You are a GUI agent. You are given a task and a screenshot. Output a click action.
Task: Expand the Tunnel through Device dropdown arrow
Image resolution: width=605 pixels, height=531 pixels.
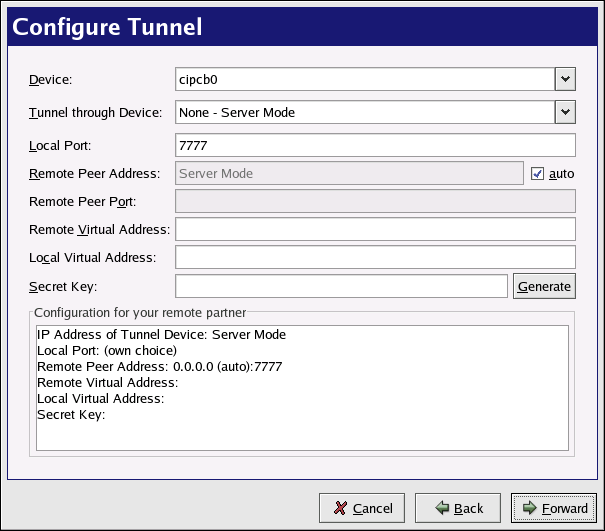565,111
